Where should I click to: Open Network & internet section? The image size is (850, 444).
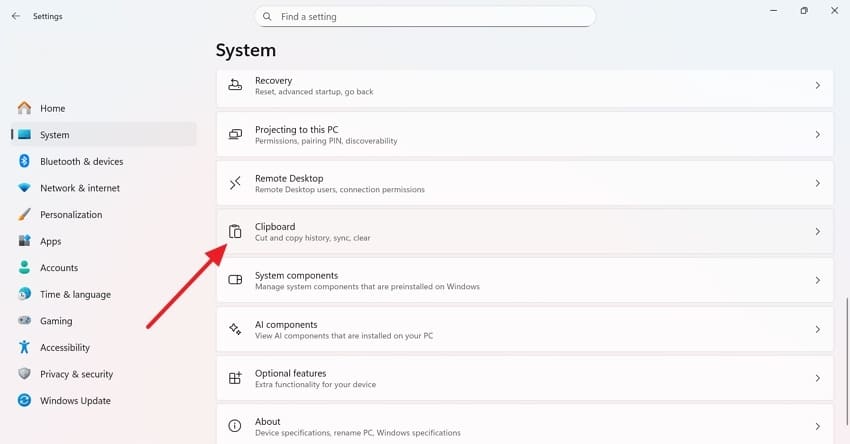[x=80, y=188]
